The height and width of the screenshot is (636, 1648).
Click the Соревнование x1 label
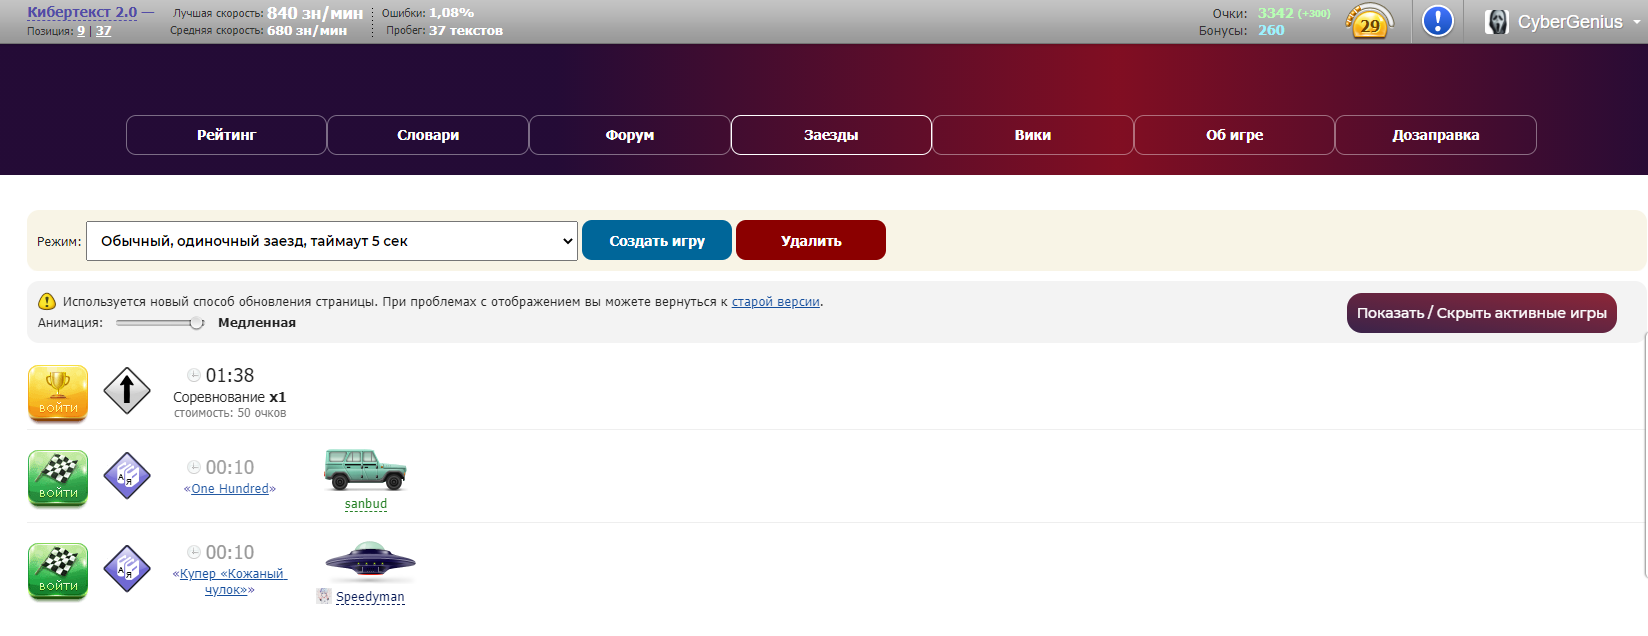[230, 397]
